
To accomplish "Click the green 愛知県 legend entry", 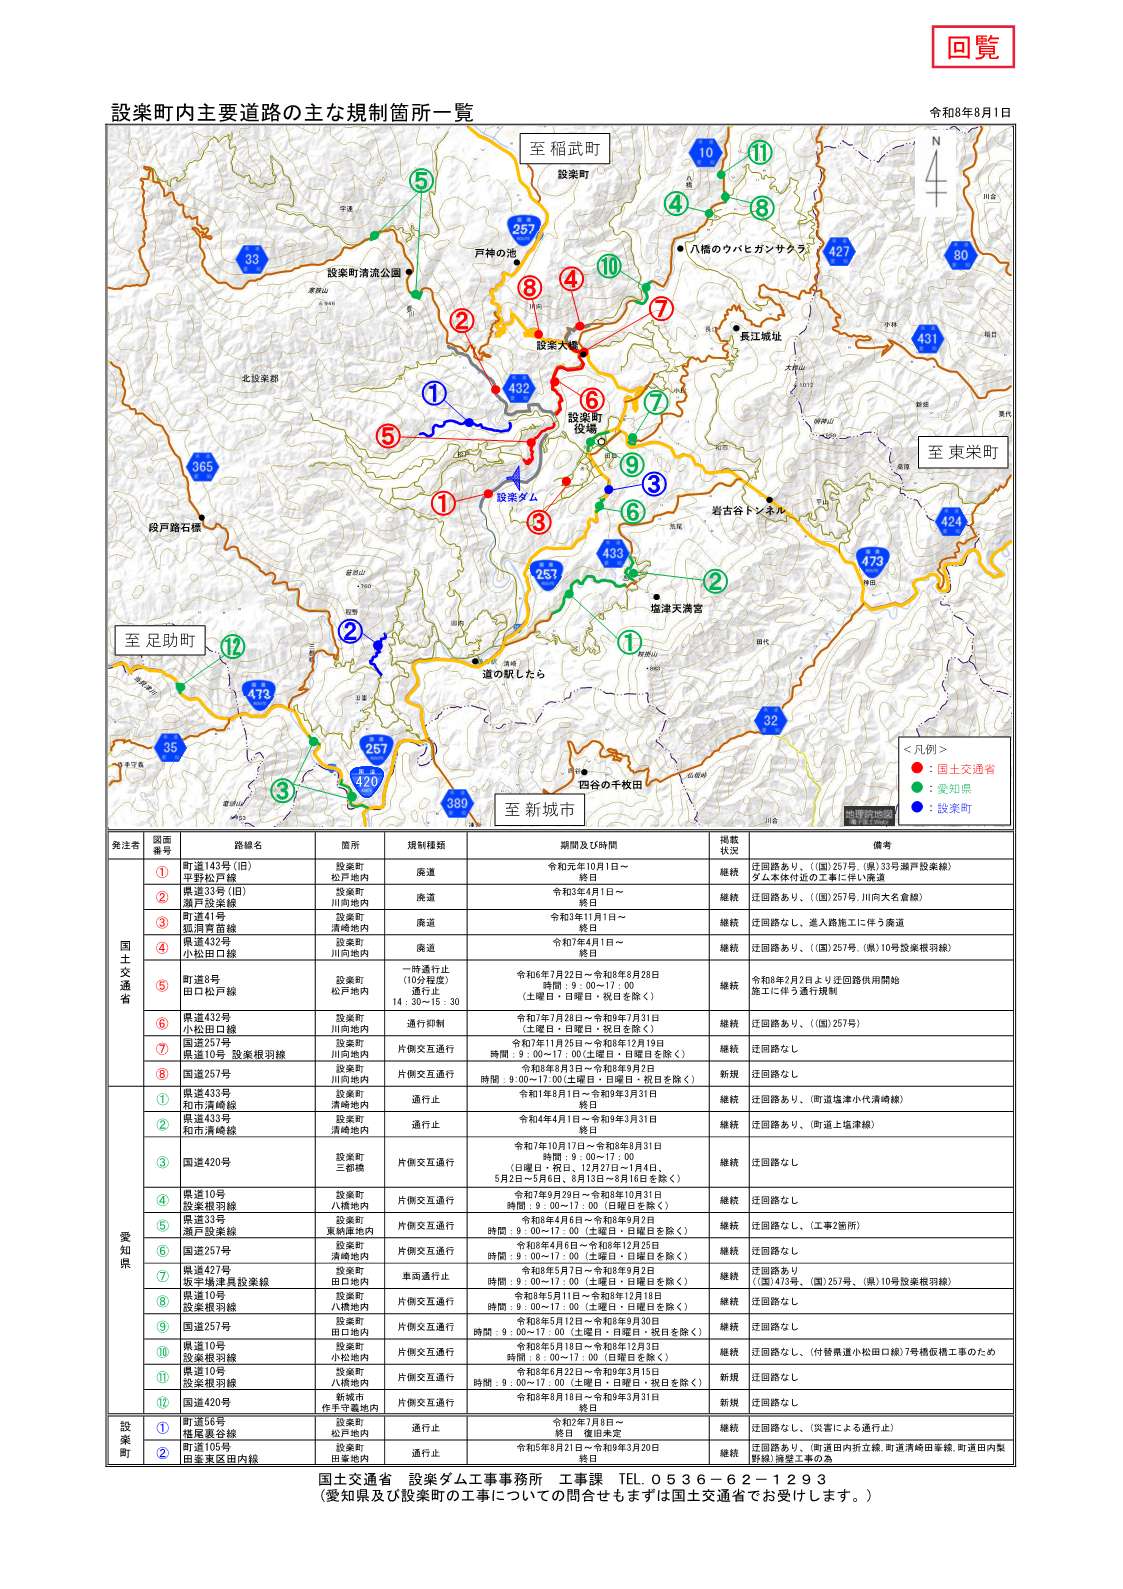I will pyautogui.click(x=941, y=788).
